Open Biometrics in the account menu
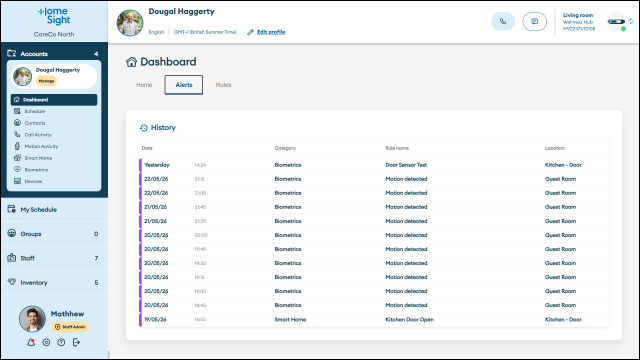 coord(36,170)
